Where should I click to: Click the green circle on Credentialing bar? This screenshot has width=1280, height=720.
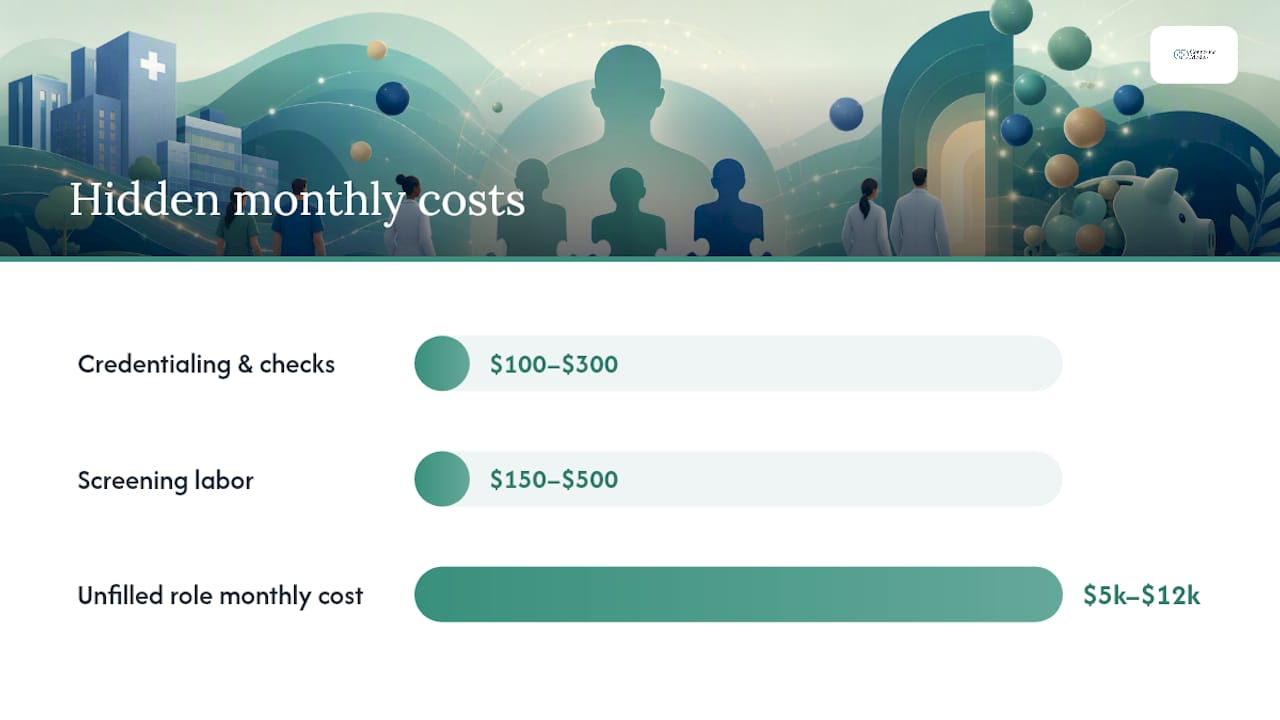(x=442, y=363)
